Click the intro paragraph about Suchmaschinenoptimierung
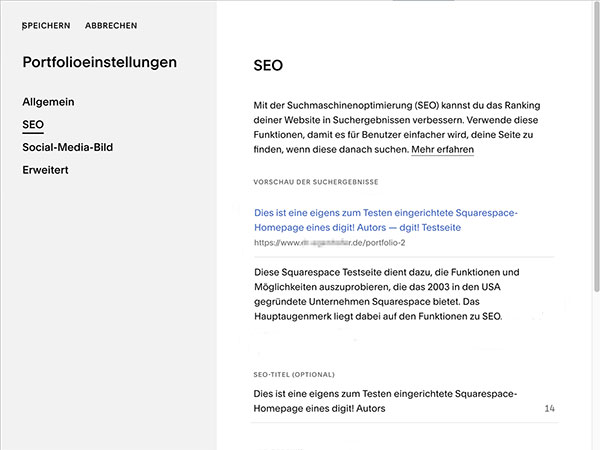 pos(397,127)
